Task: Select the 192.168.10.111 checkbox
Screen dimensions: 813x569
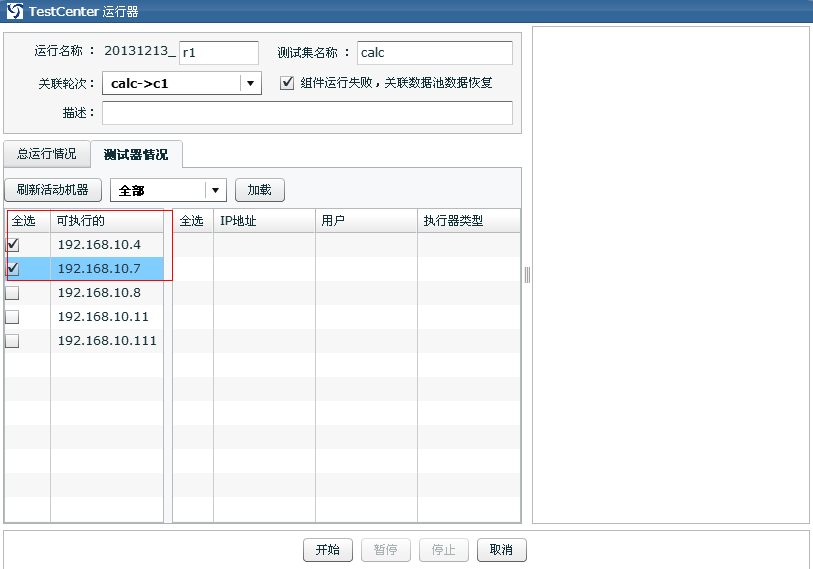Action: point(13,341)
